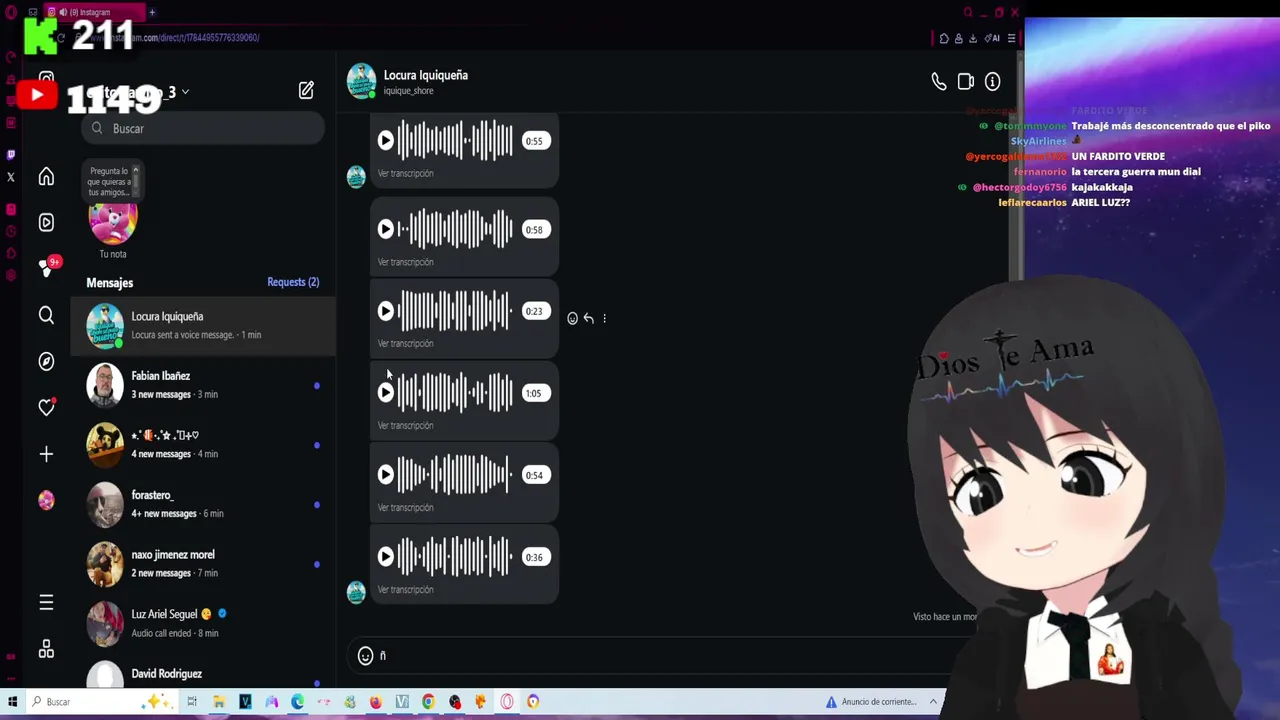
Task: Click the Create plus icon in the sidebar
Action: pyautogui.click(x=46, y=454)
